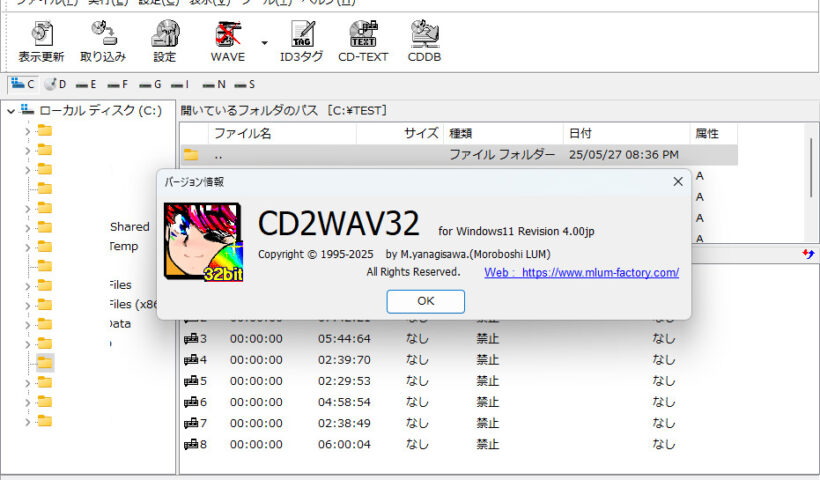Click 禁止 in the track 3 row
Image resolution: width=820 pixels, height=480 pixels.
(487, 339)
